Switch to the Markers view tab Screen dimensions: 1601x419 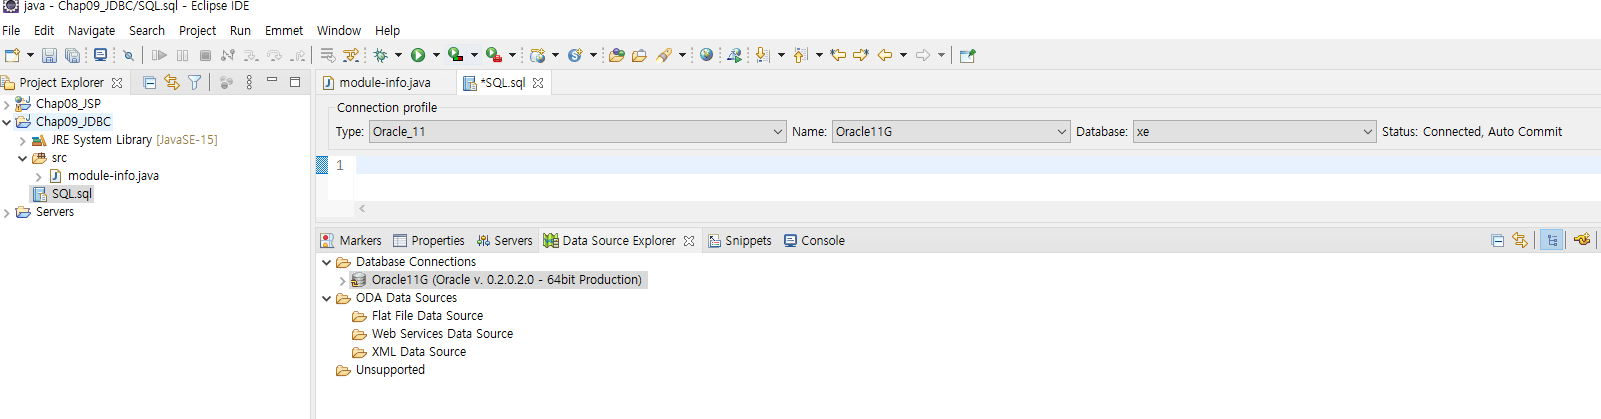(x=351, y=241)
